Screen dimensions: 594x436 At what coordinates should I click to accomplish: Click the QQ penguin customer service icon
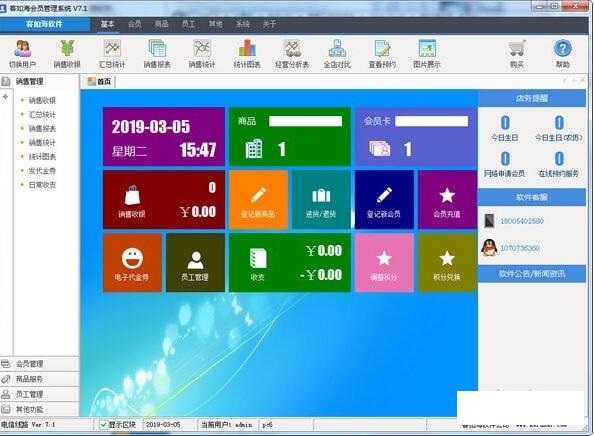[x=489, y=248]
